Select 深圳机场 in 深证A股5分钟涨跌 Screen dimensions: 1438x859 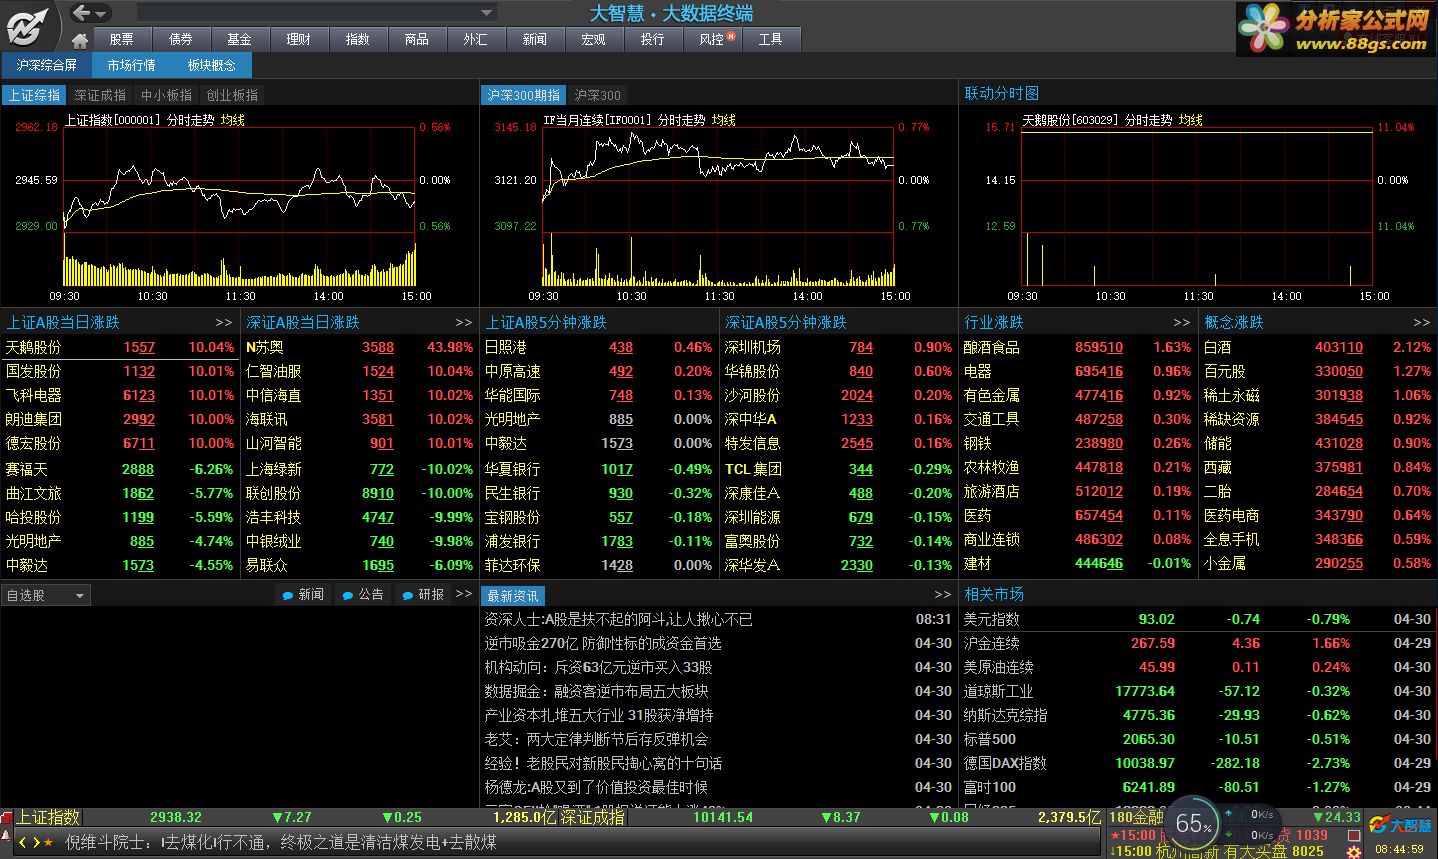click(x=838, y=347)
